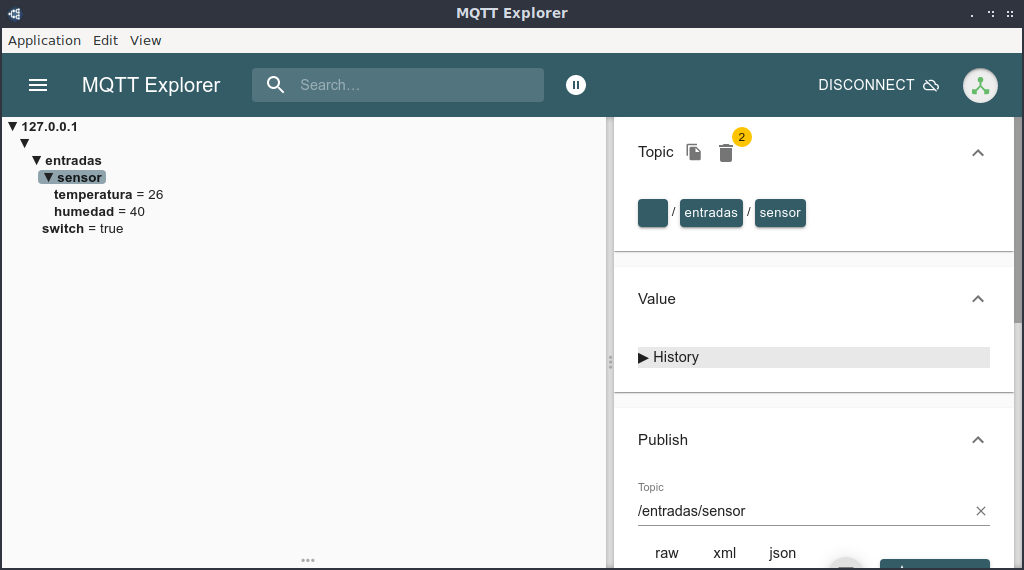Click the entradas topic breadcrumb chip
1024x570 pixels.
pyautogui.click(x=711, y=213)
